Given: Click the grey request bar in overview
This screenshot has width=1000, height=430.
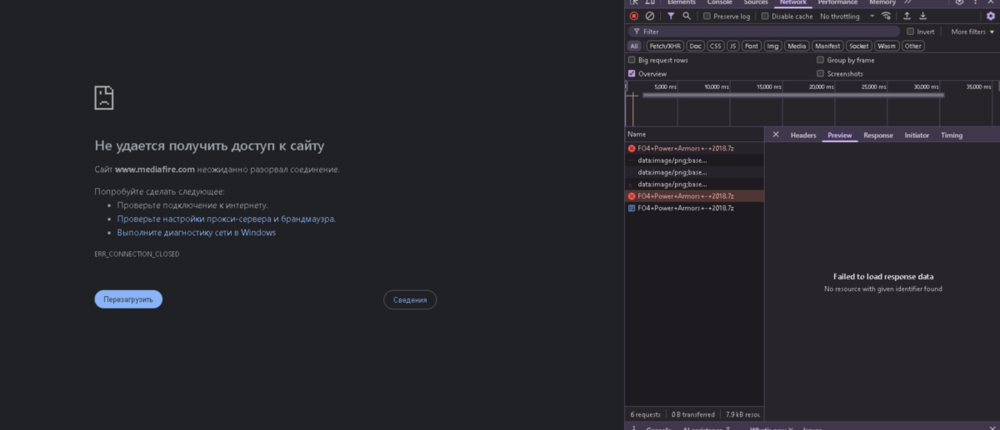Looking at the screenshot, I should tap(793, 95).
